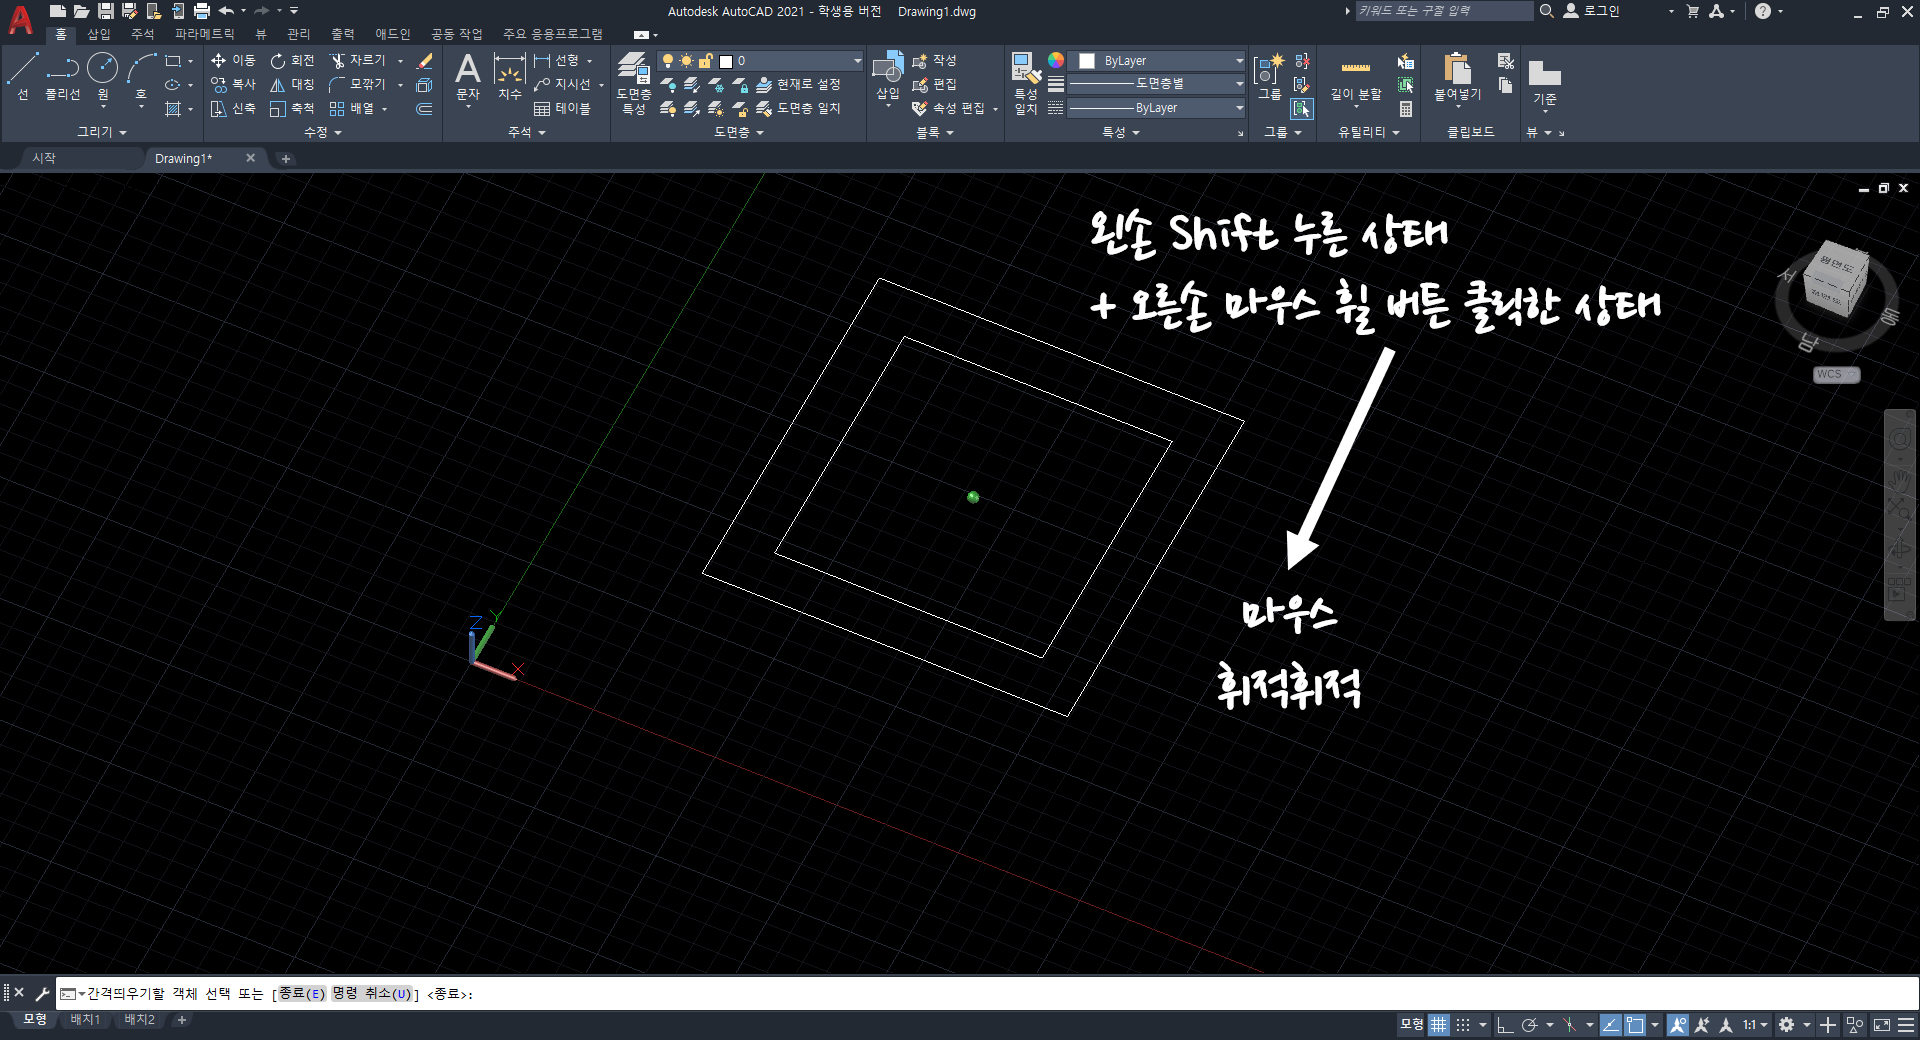Toggle ortho mode in status bar
The width and height of the screenshot is (1920, 1040).
coord(1505,1025)
